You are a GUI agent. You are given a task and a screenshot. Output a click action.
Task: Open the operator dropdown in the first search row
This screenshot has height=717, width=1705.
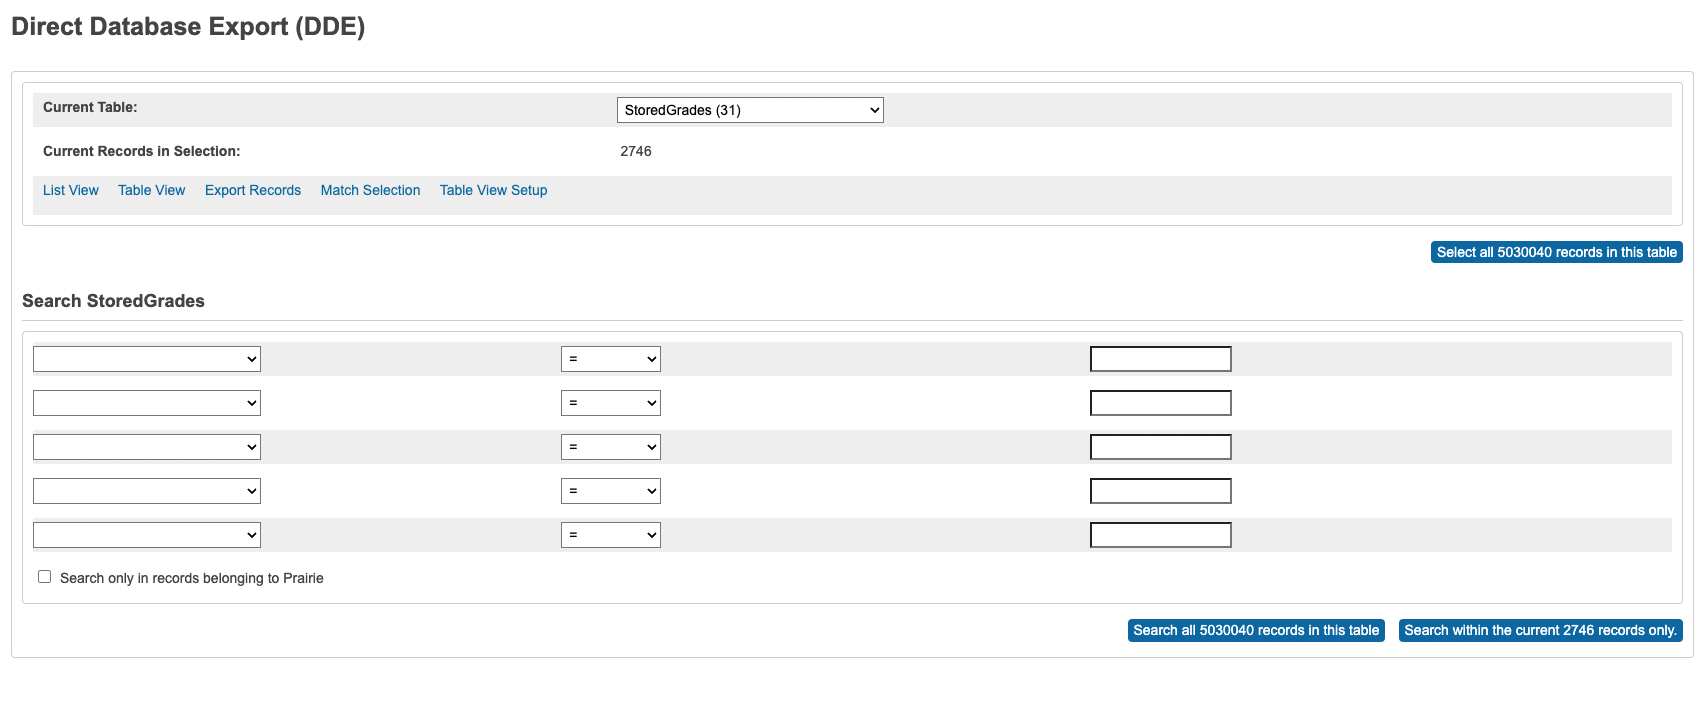pos(611,359)
